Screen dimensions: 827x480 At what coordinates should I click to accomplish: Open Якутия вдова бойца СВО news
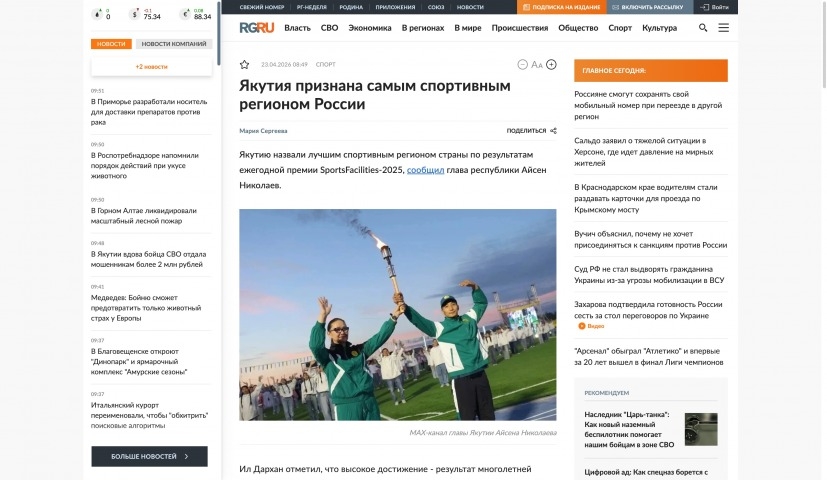pyautogui.click(x=149, y=260)
